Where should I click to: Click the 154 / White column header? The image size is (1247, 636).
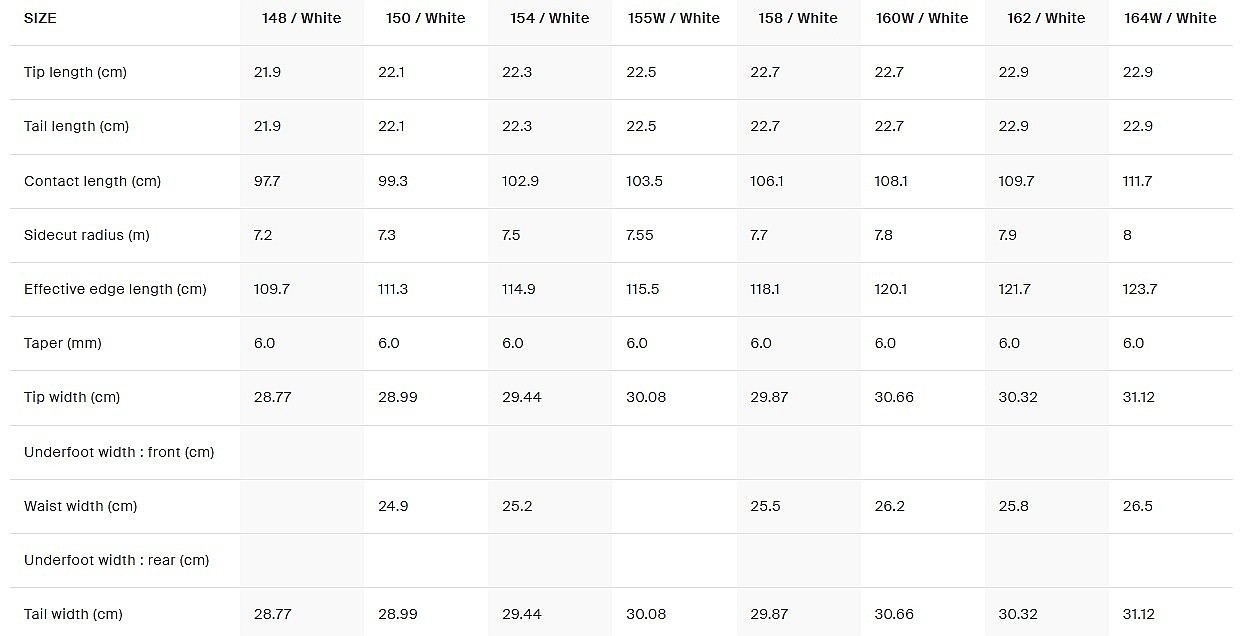549,18
